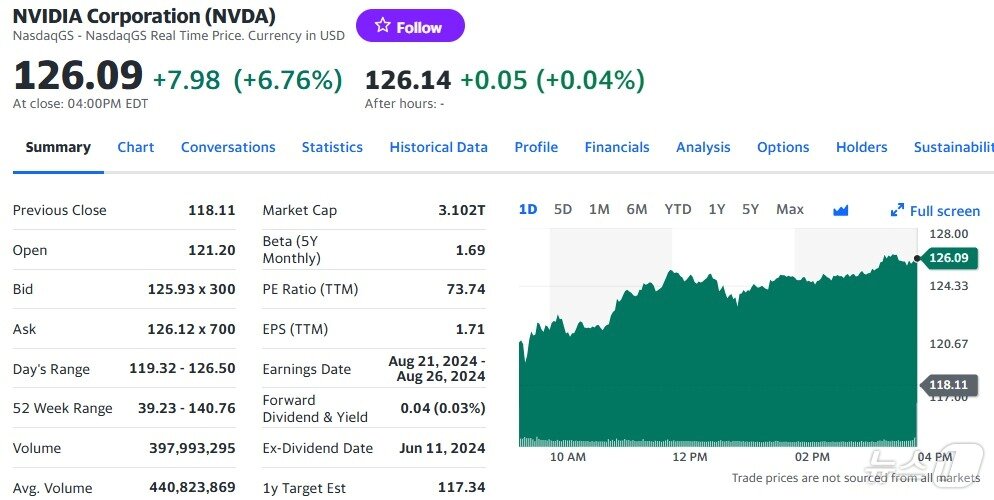This screenshot has height=500, width=994.
Task: Switch to the Holders tab
Action: pos(861,147)
